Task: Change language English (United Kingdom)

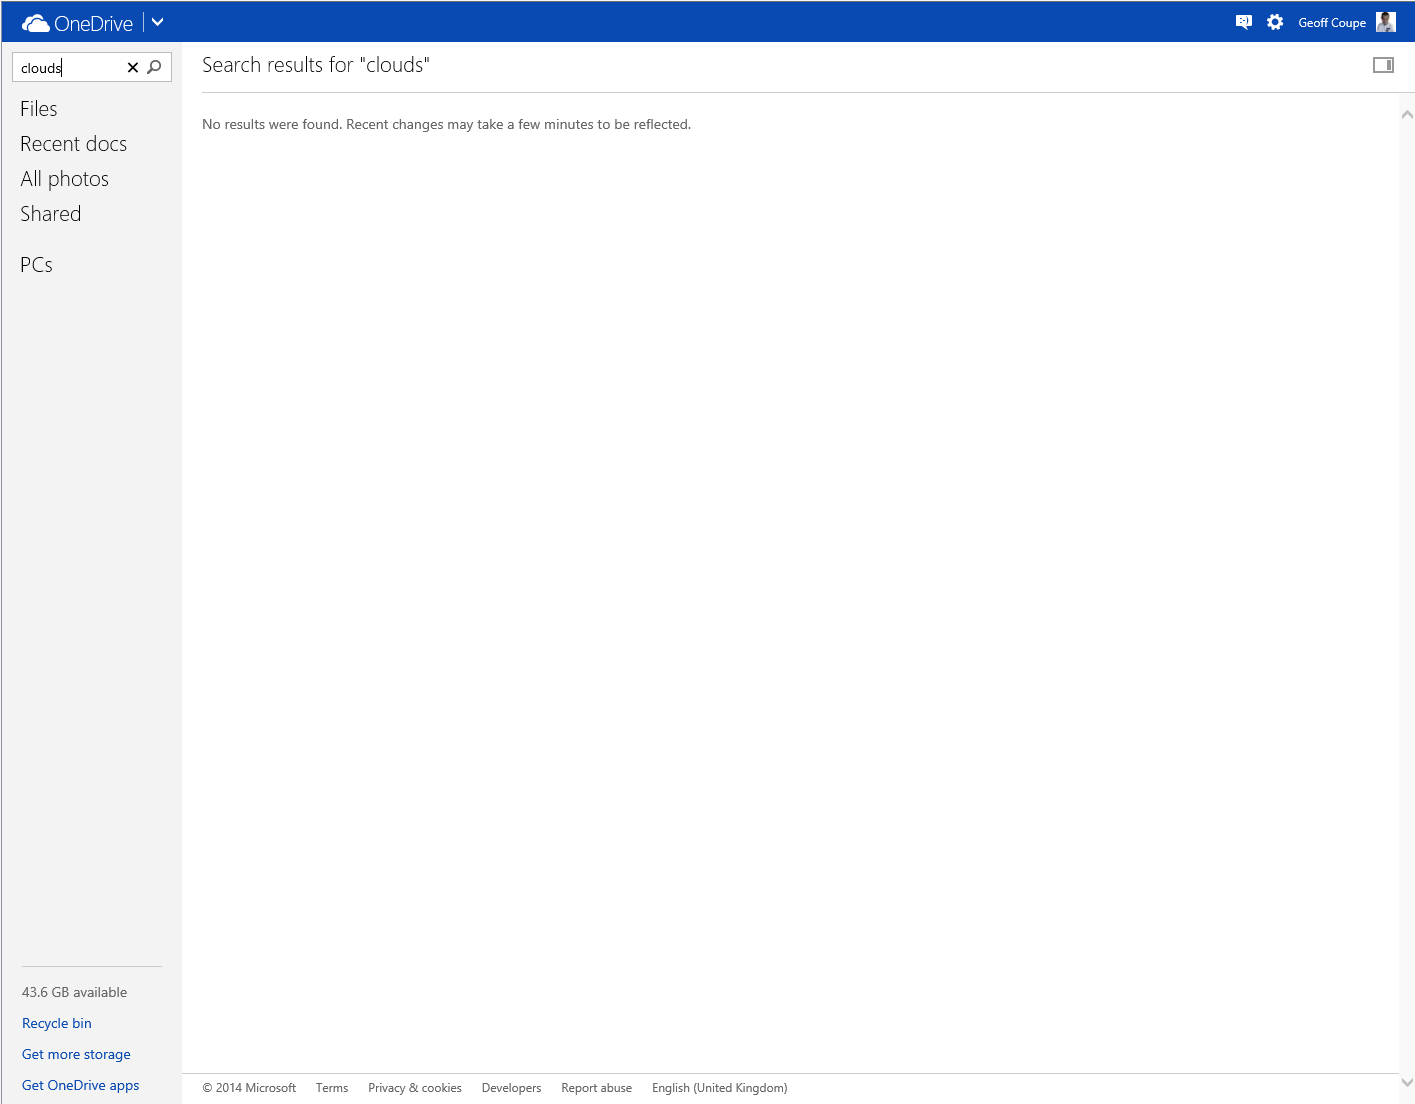Action: pyautogui.click(x=719, y=1088)
